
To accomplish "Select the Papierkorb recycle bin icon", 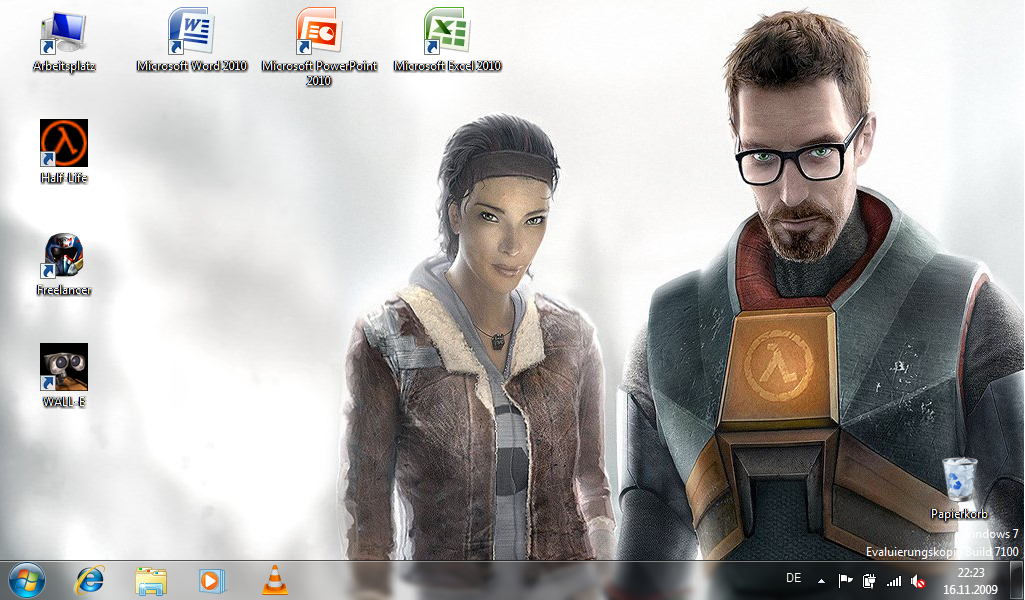I will 959,480.
